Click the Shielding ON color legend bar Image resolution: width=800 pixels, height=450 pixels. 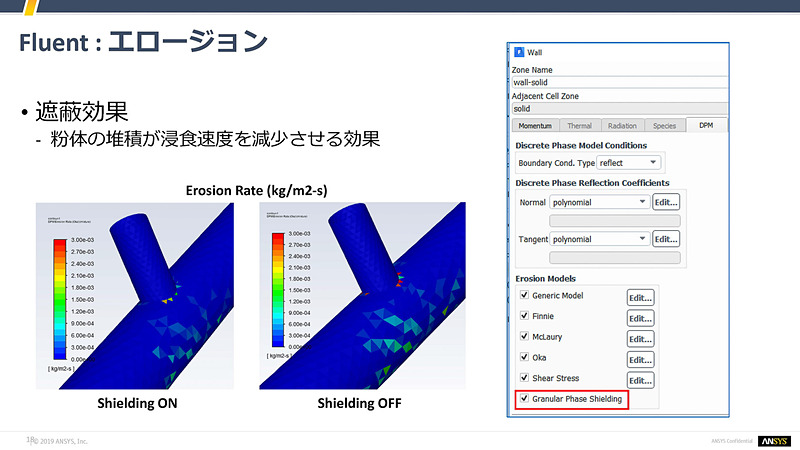point(60,299)
